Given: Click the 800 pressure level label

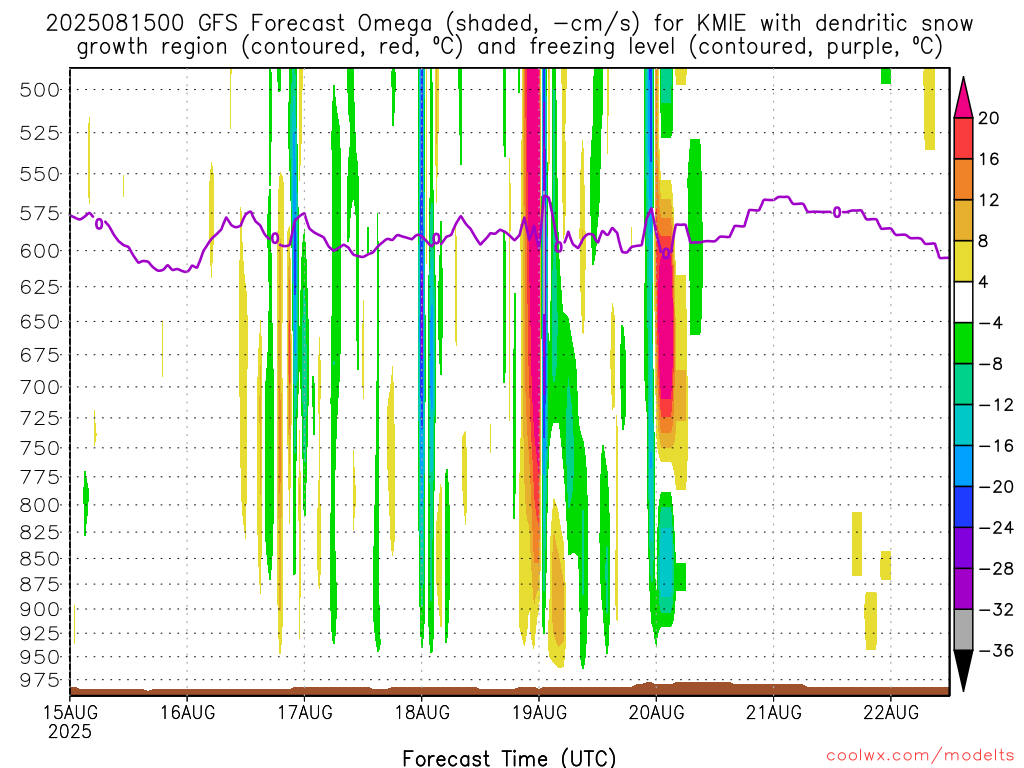Looking at the screenshot, I should click(40, 505).
